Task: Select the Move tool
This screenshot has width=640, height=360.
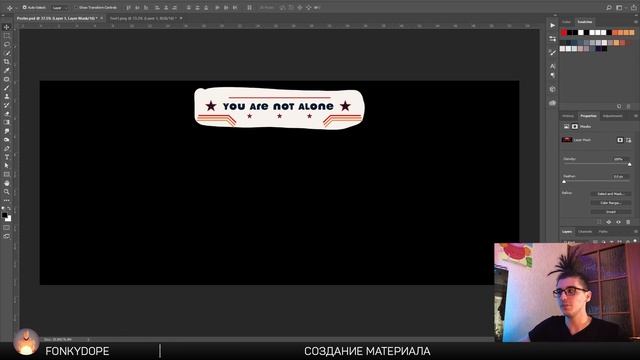Action: 7,27
